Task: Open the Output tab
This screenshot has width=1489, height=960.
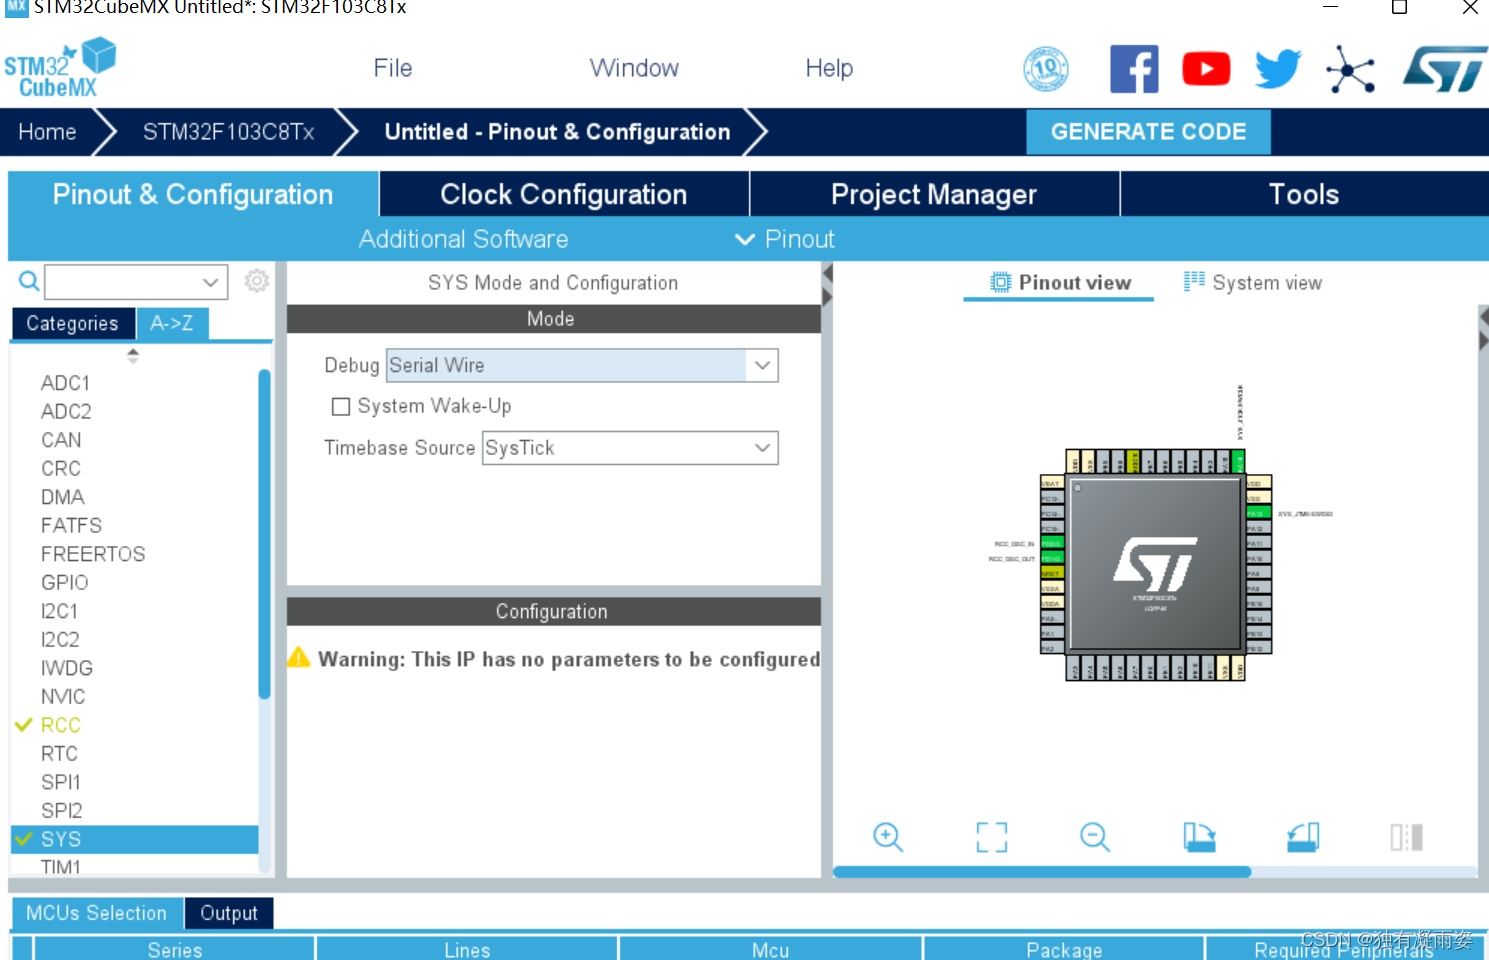Action: (x=229, y=913)
